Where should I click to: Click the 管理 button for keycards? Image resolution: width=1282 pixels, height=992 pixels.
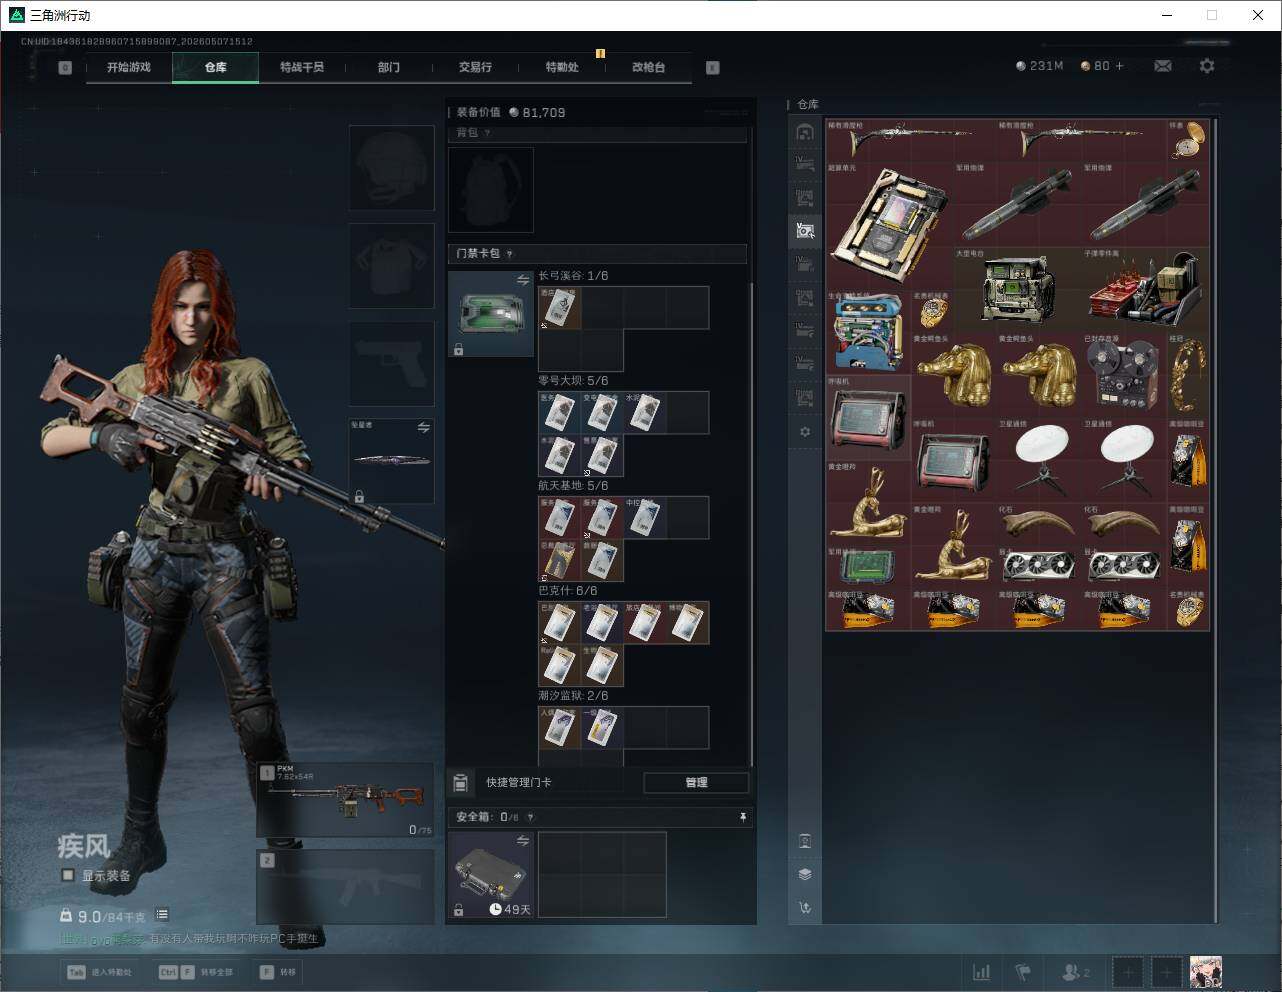coord(696,782)
